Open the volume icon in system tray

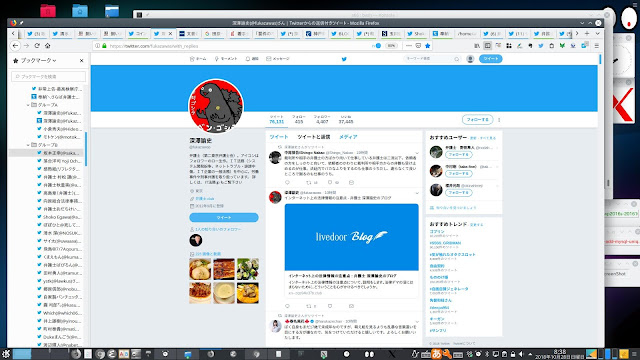(x=521, y=354)
